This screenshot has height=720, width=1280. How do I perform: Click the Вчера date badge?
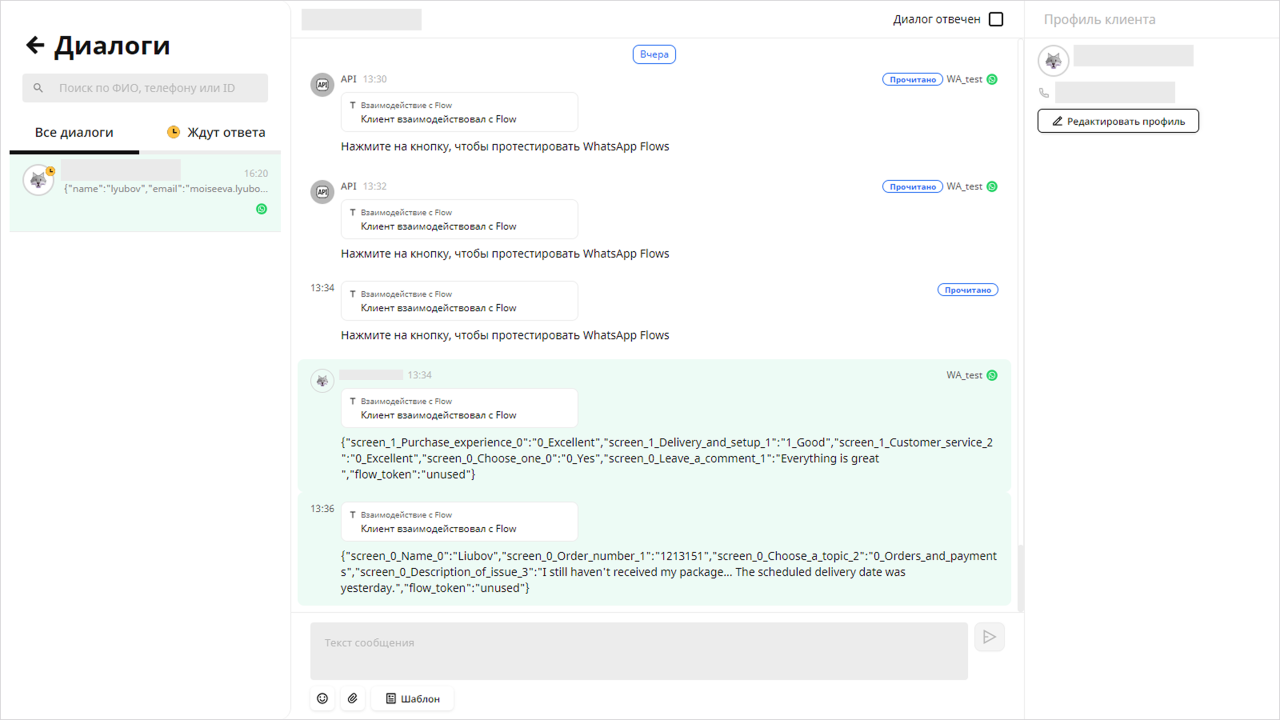pos(654,54)
